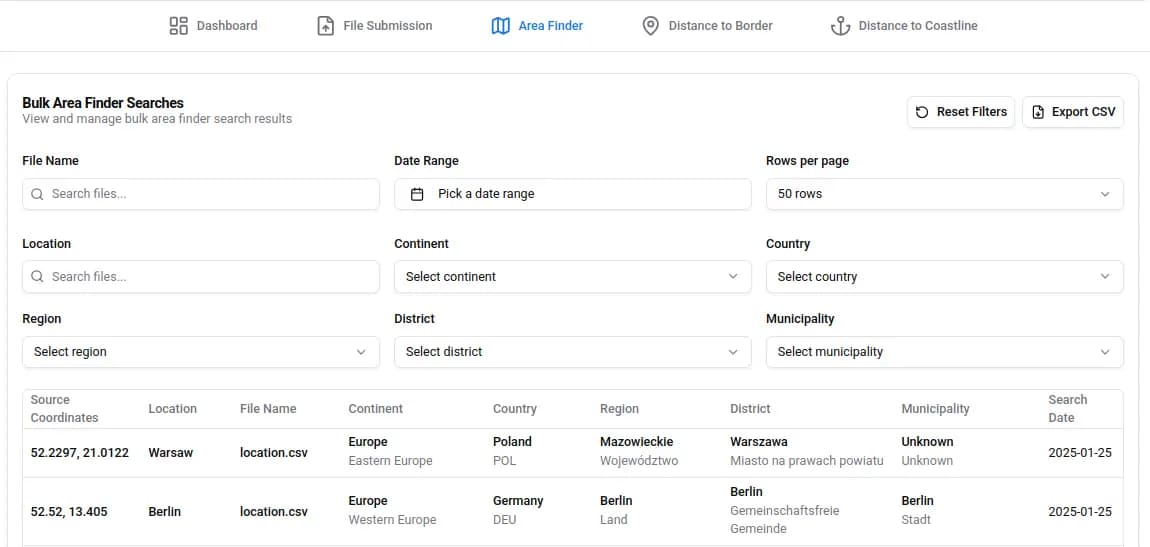Open the Rows per page dropdown

pyautogui.click(x=944, y=194)
